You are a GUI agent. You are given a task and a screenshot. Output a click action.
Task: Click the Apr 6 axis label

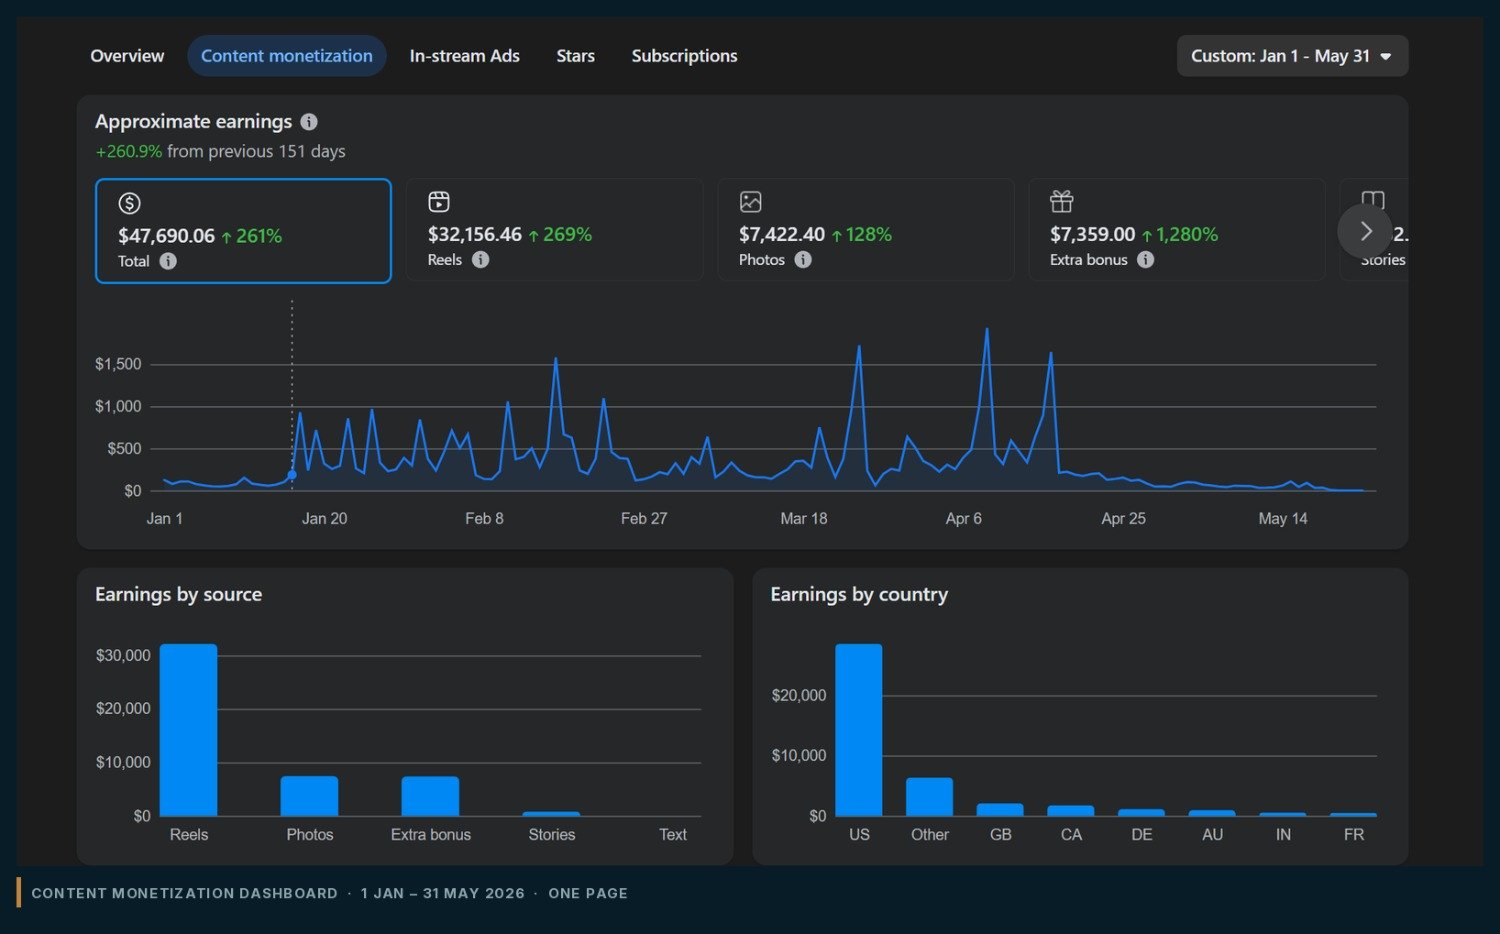964,519
